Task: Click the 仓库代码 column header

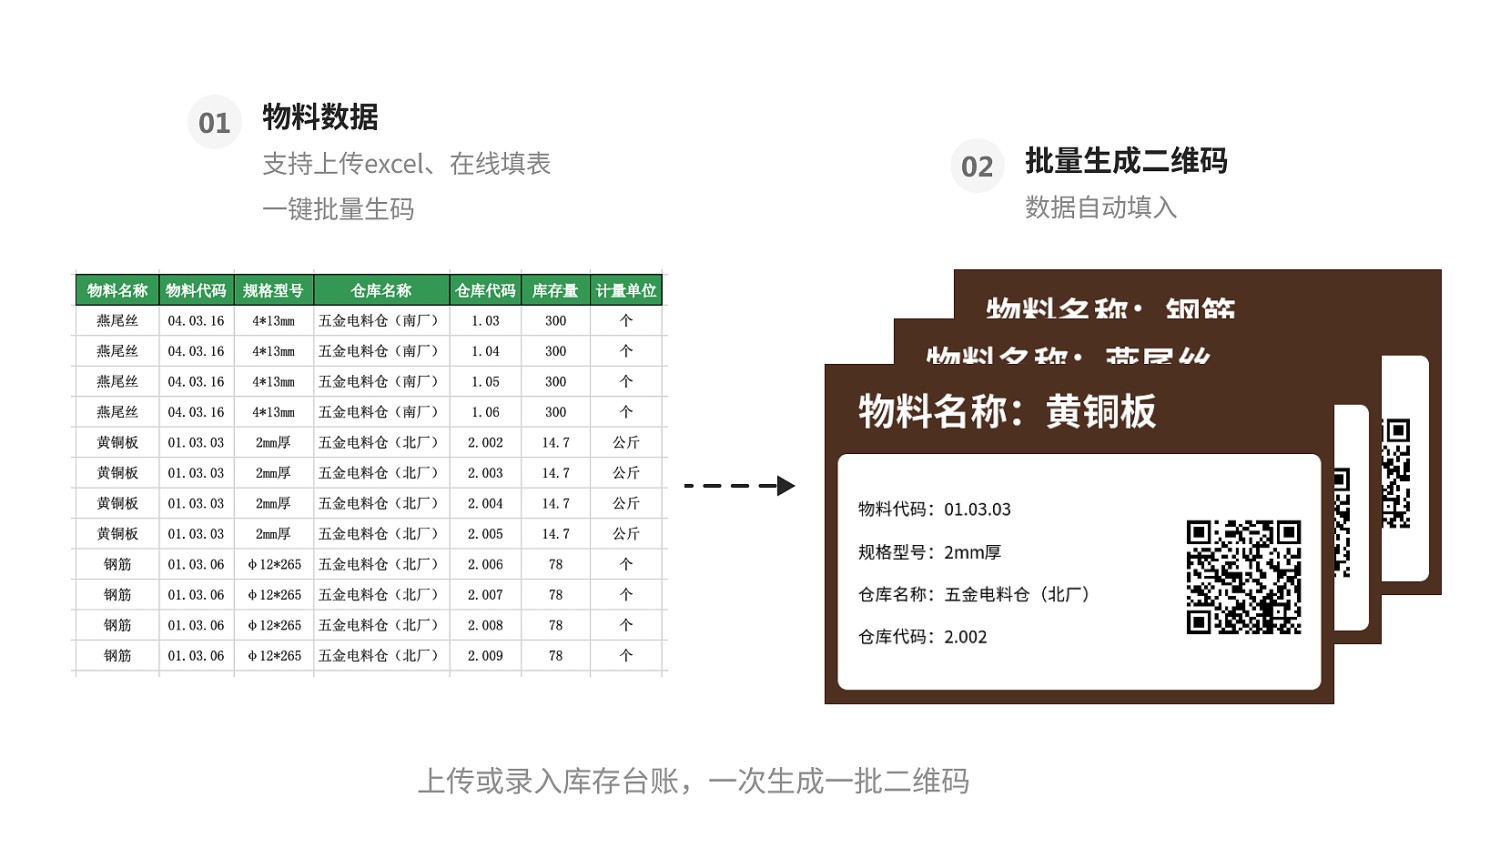Action: (x=485, y=290)
